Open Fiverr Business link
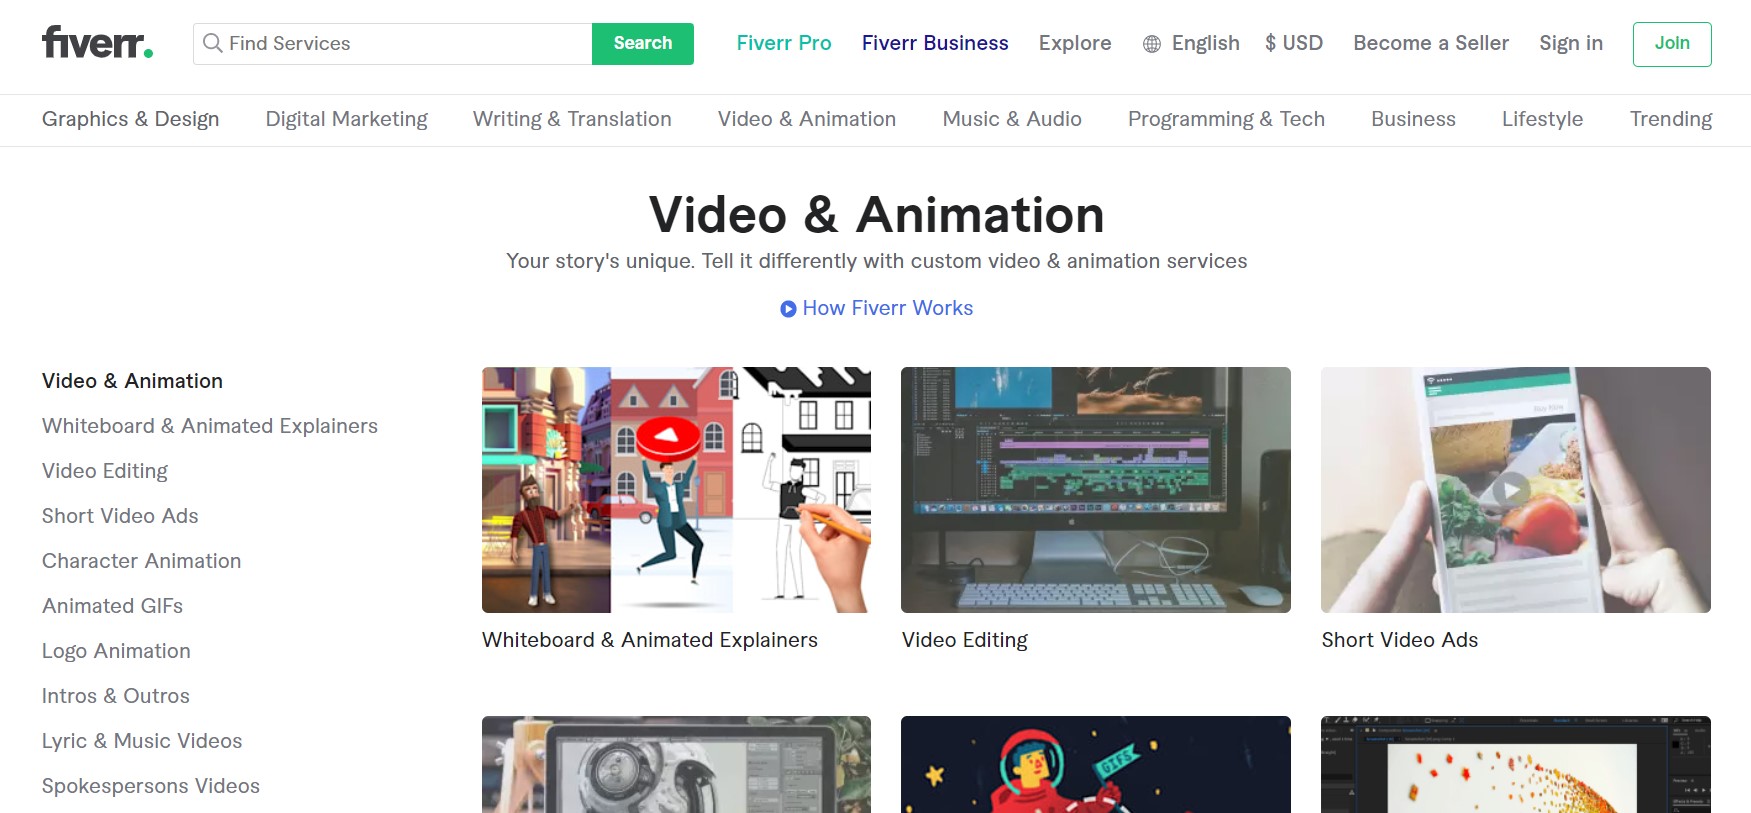This screenshot has width=1751, height=813. click(x=935, y=43)
